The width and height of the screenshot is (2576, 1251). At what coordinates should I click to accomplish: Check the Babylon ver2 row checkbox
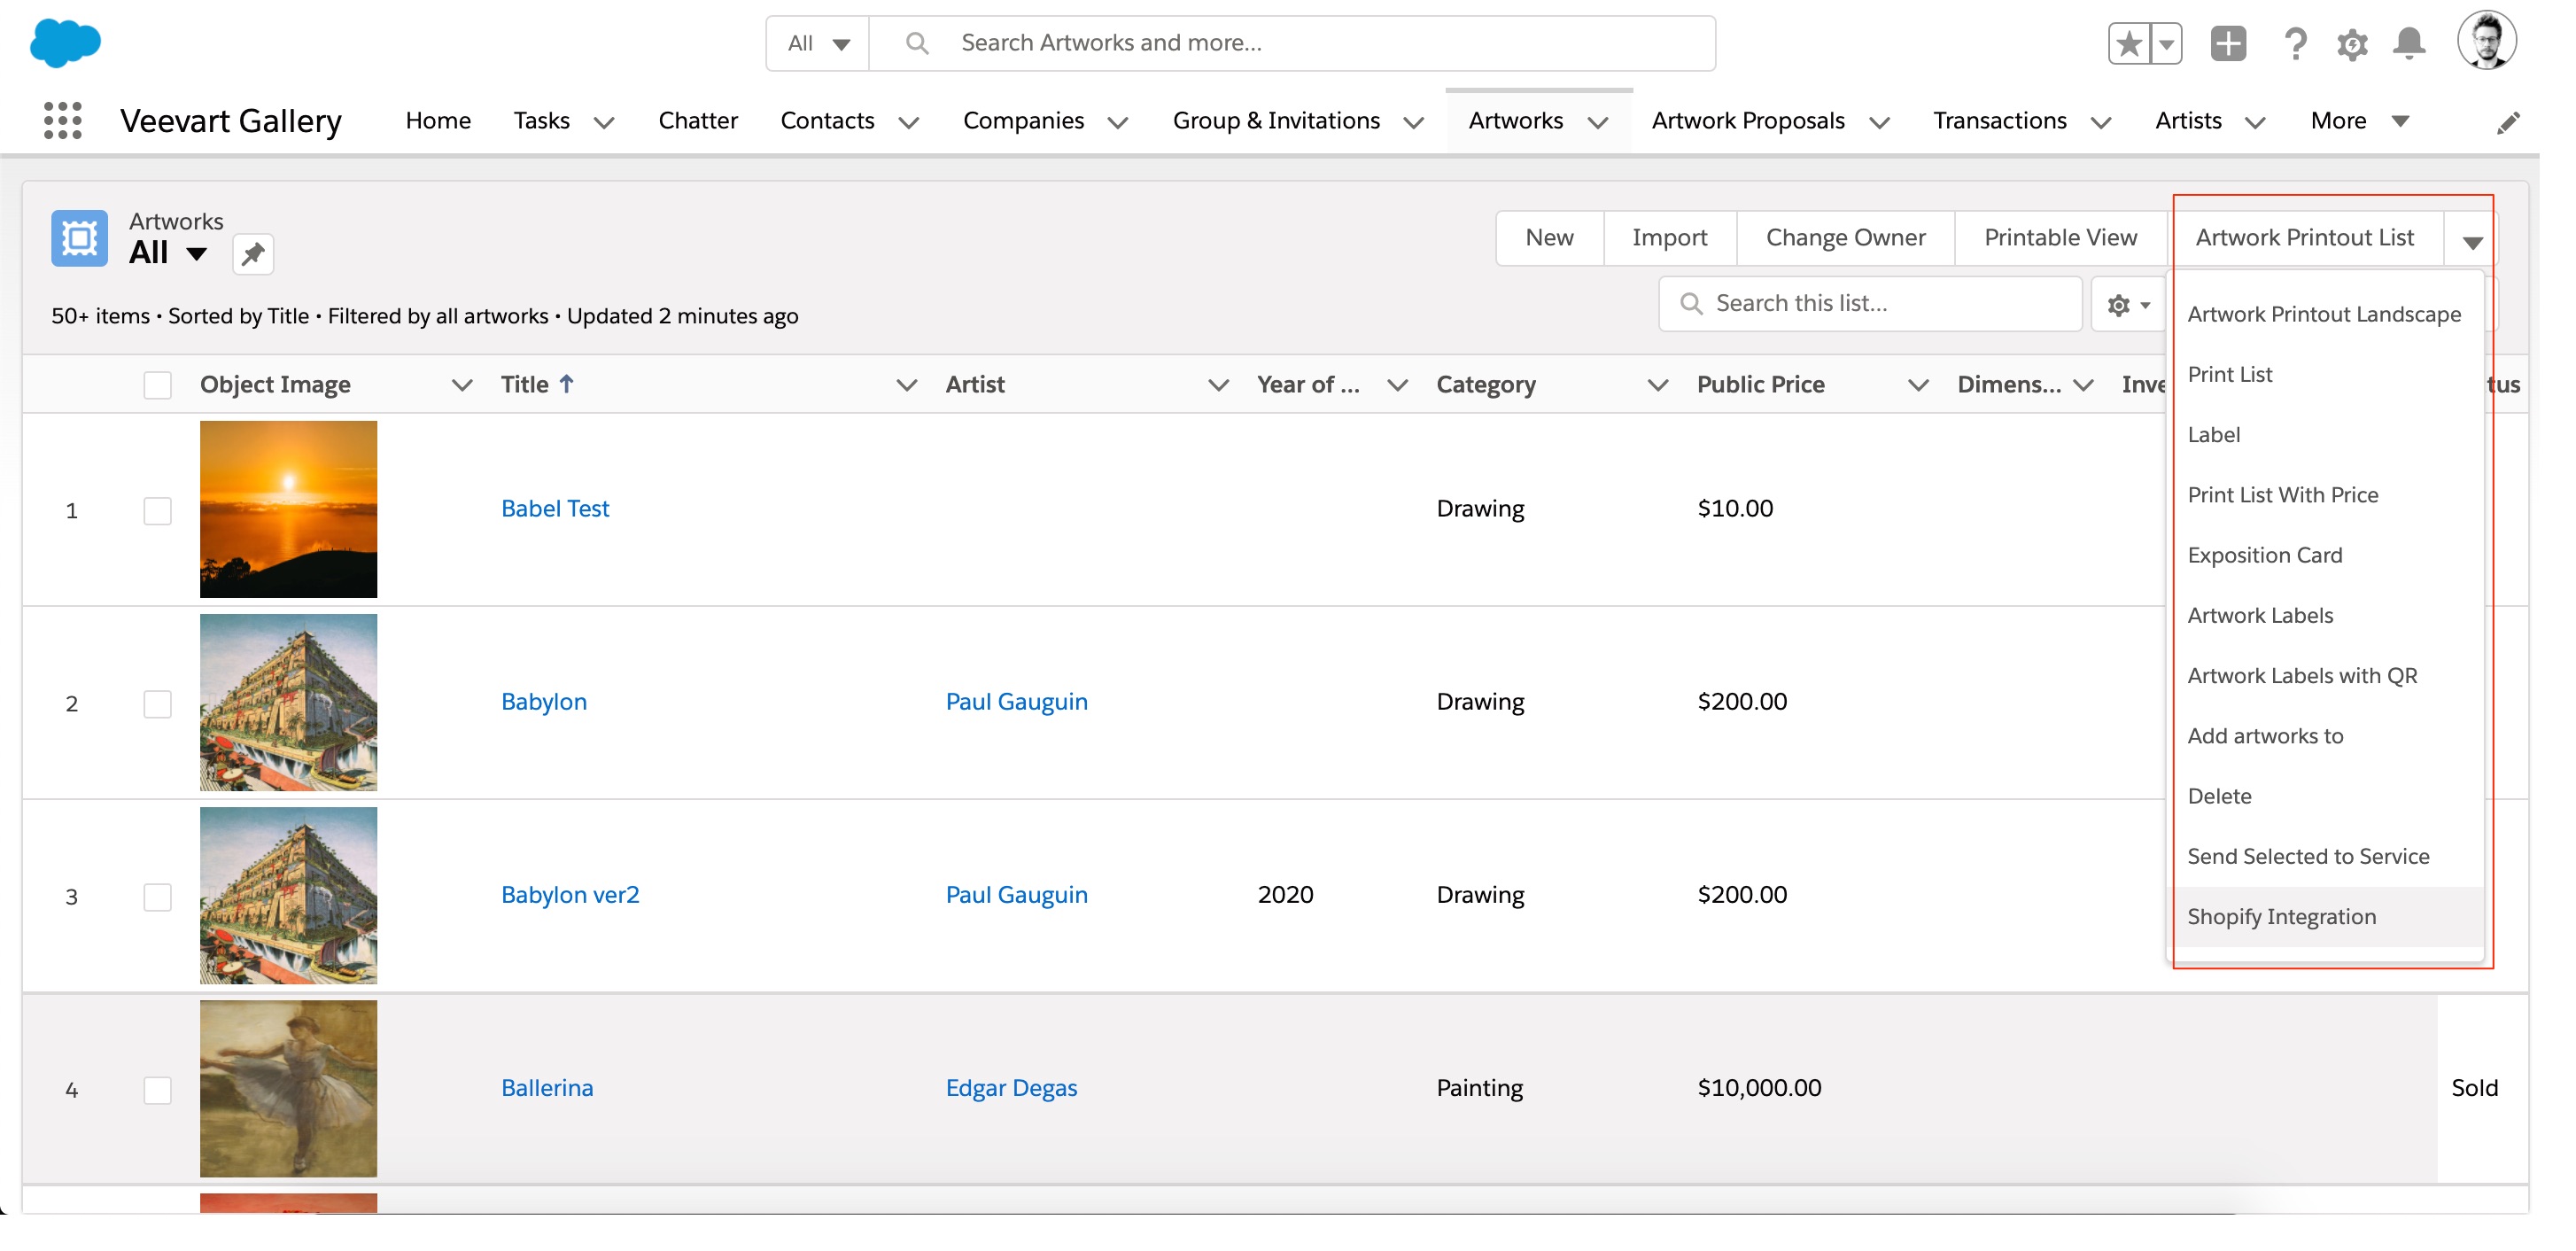point(157,897)
